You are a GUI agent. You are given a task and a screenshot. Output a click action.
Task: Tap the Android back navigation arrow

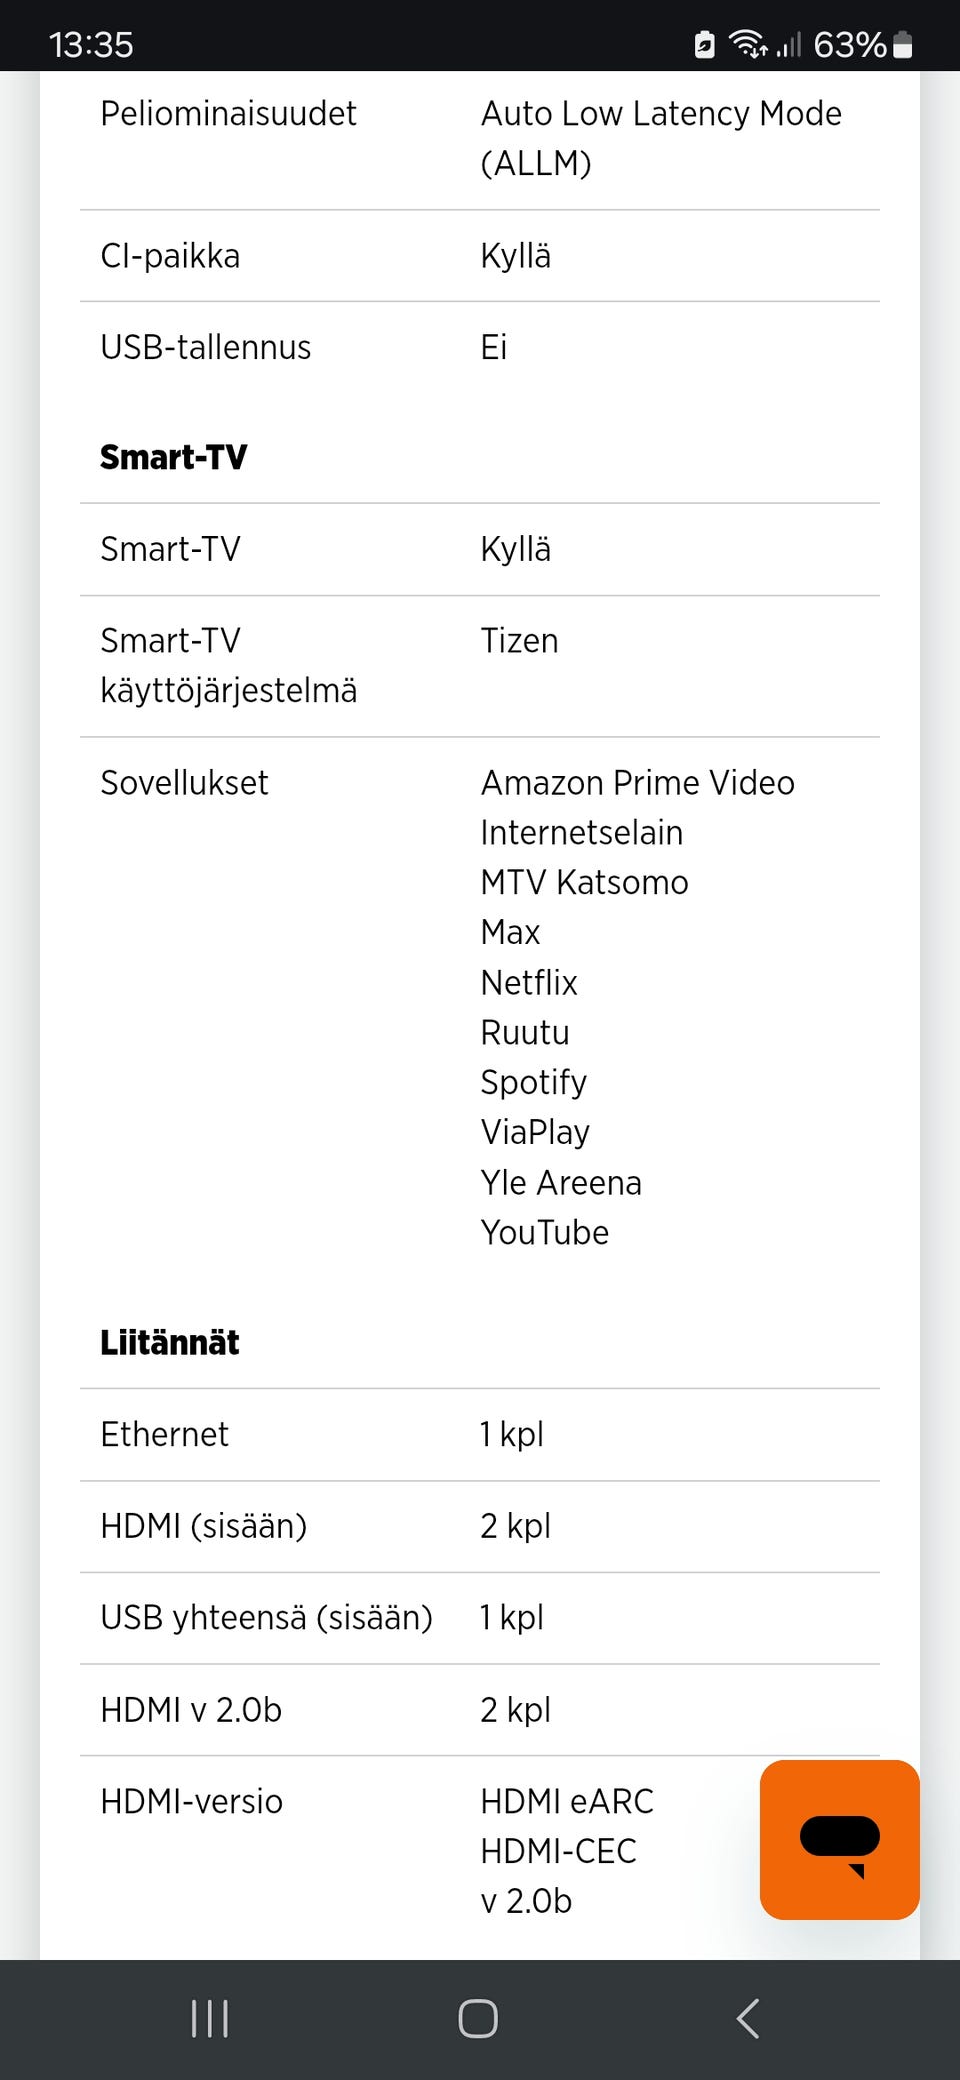[x=748, y=2018]
